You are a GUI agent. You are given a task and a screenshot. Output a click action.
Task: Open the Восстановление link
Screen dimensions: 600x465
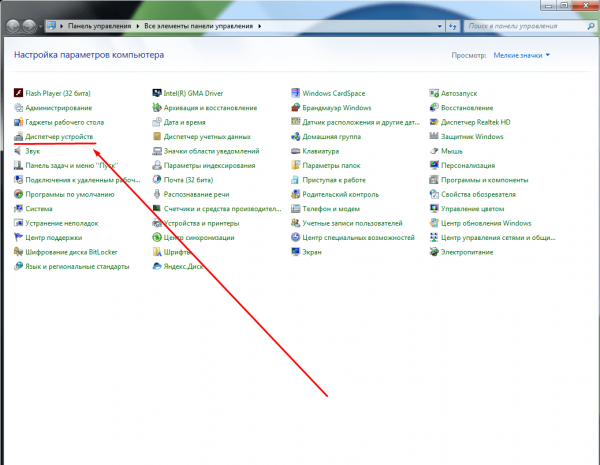467,108
